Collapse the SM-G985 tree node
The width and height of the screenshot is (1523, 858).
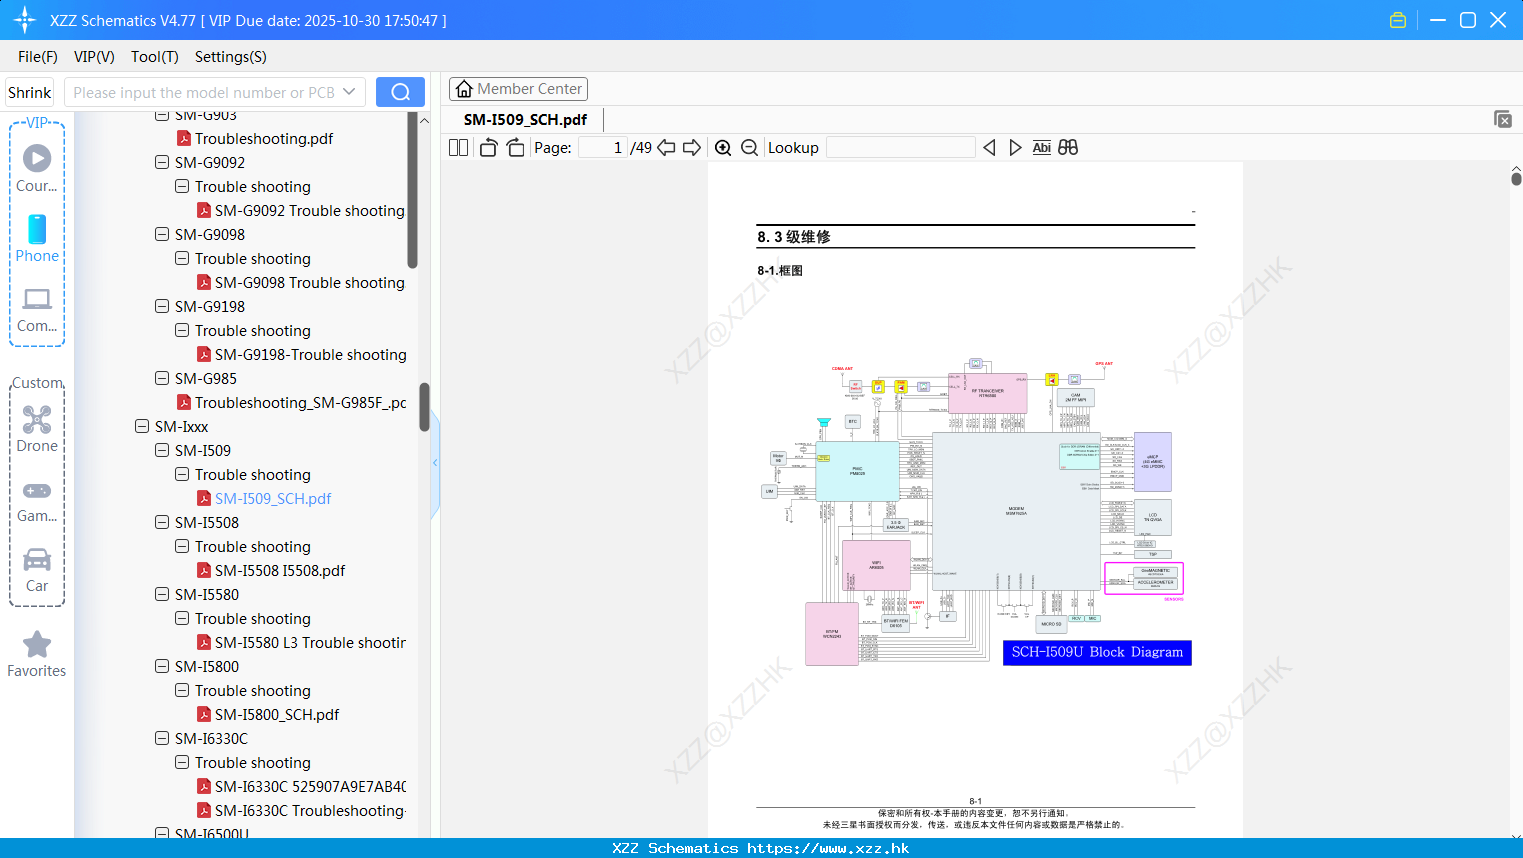162,378
